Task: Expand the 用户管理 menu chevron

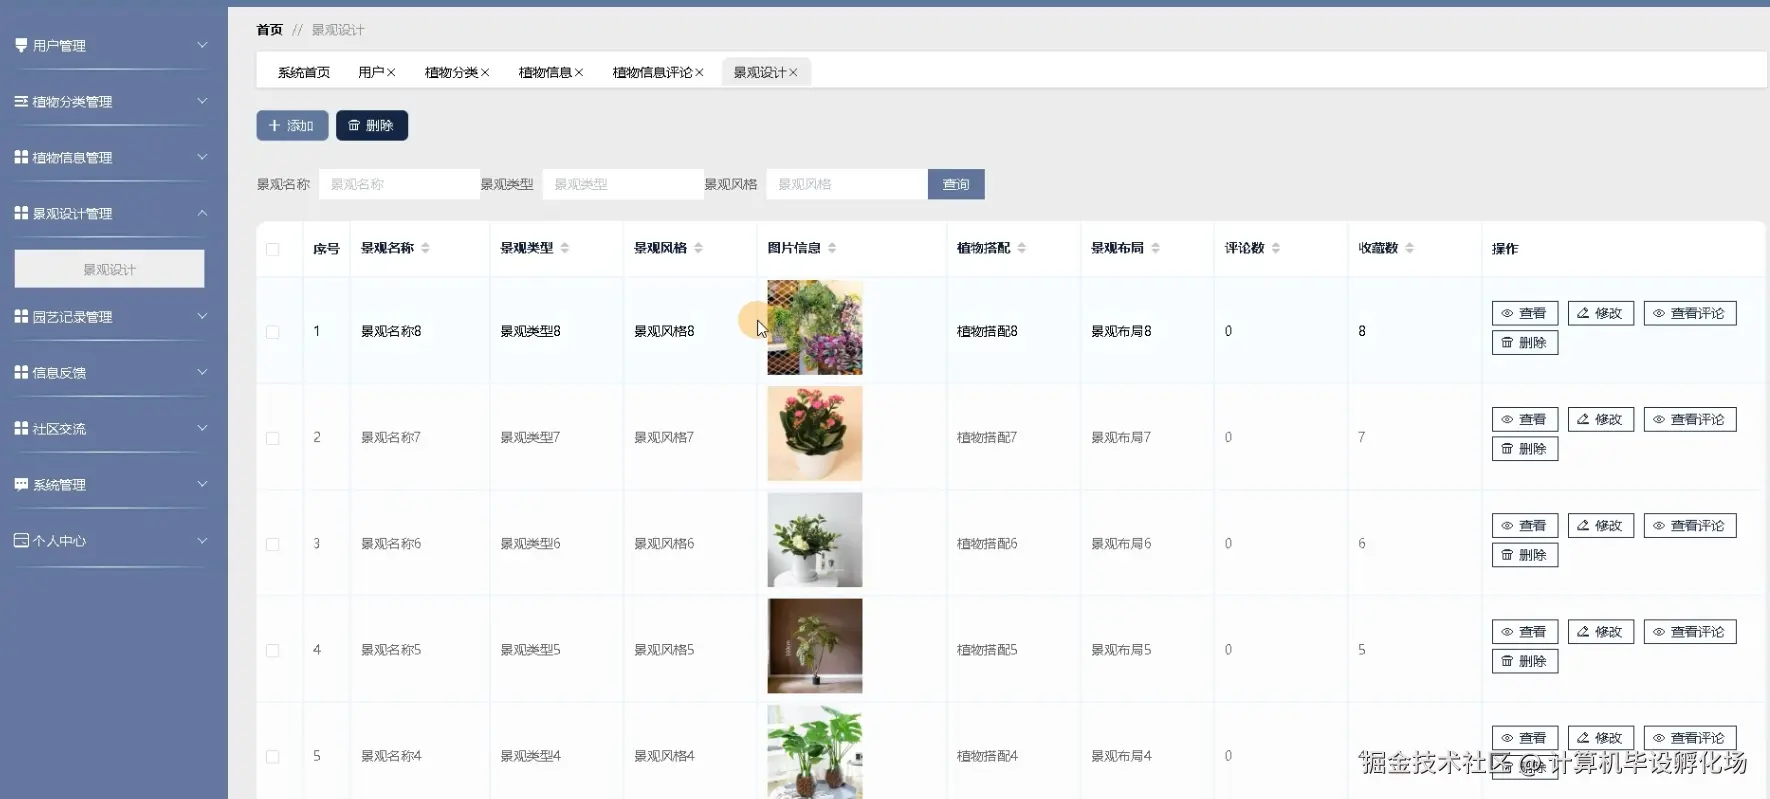Action: (202, 45)
